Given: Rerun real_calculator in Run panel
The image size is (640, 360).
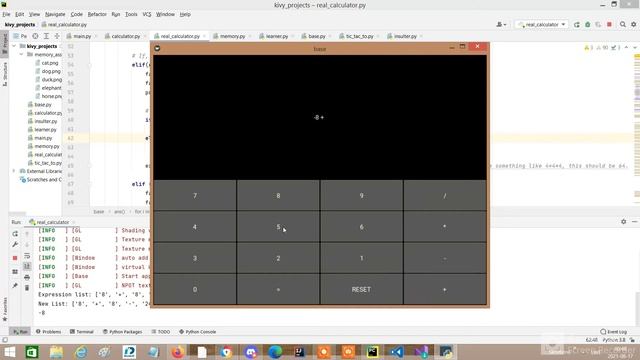Looking at the screenshot, I should 15,234.
